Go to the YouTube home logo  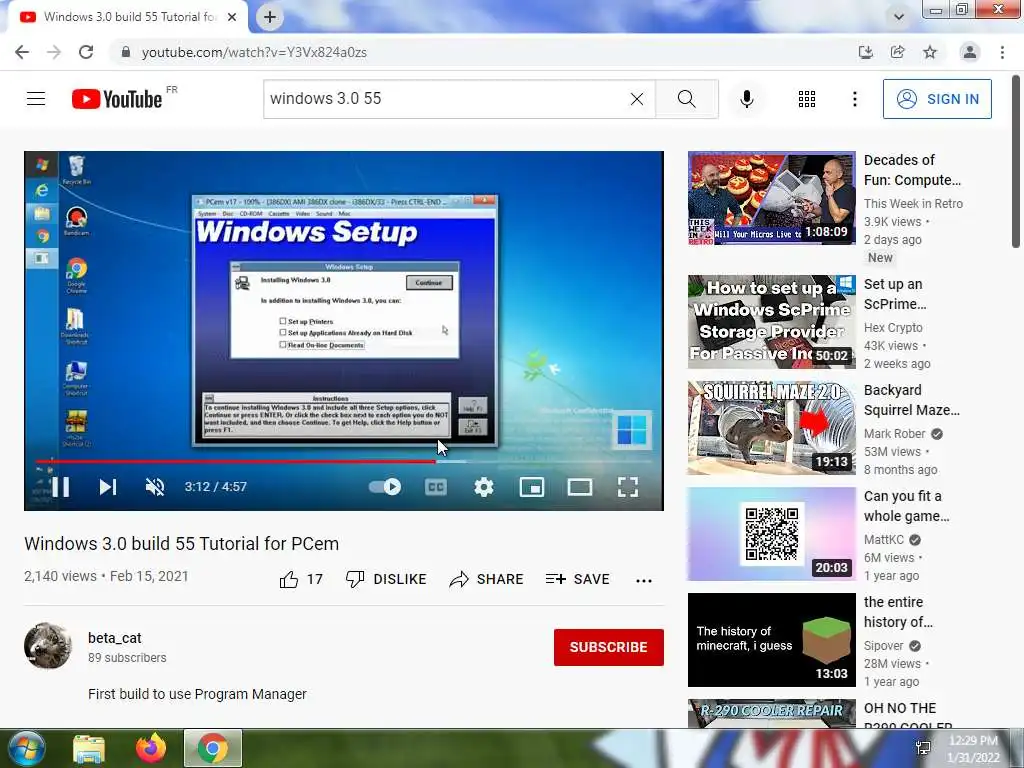click(x=117, y=99)
